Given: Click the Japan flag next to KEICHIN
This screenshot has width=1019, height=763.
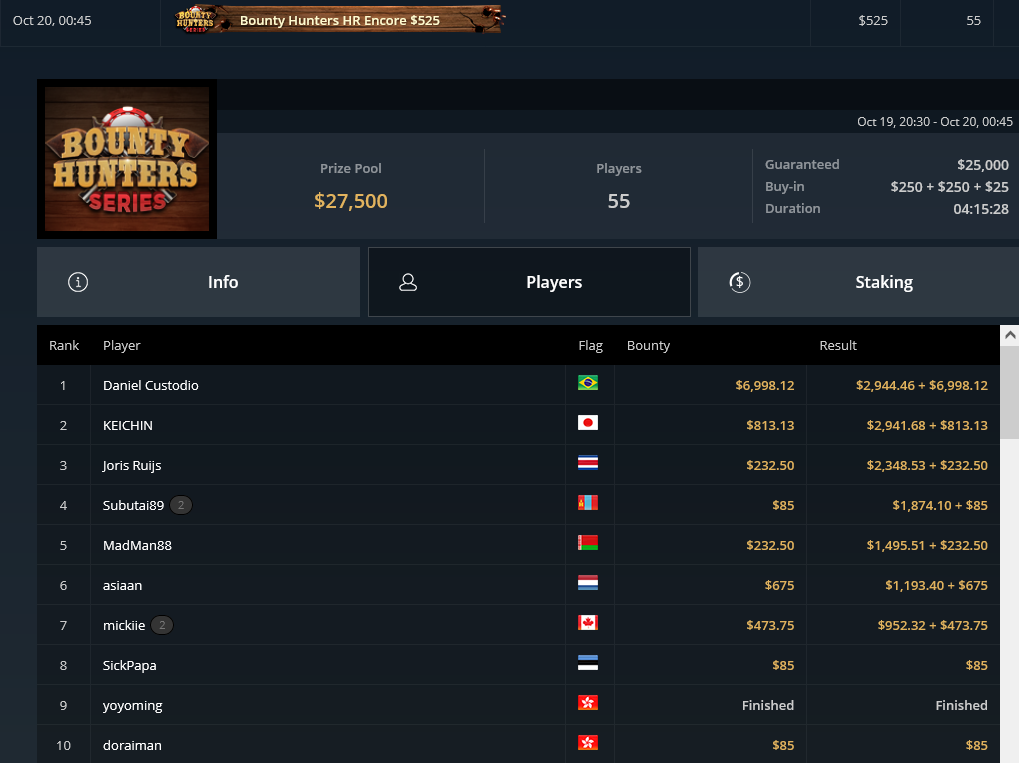Looking at the screenshot, I should 587,423.
